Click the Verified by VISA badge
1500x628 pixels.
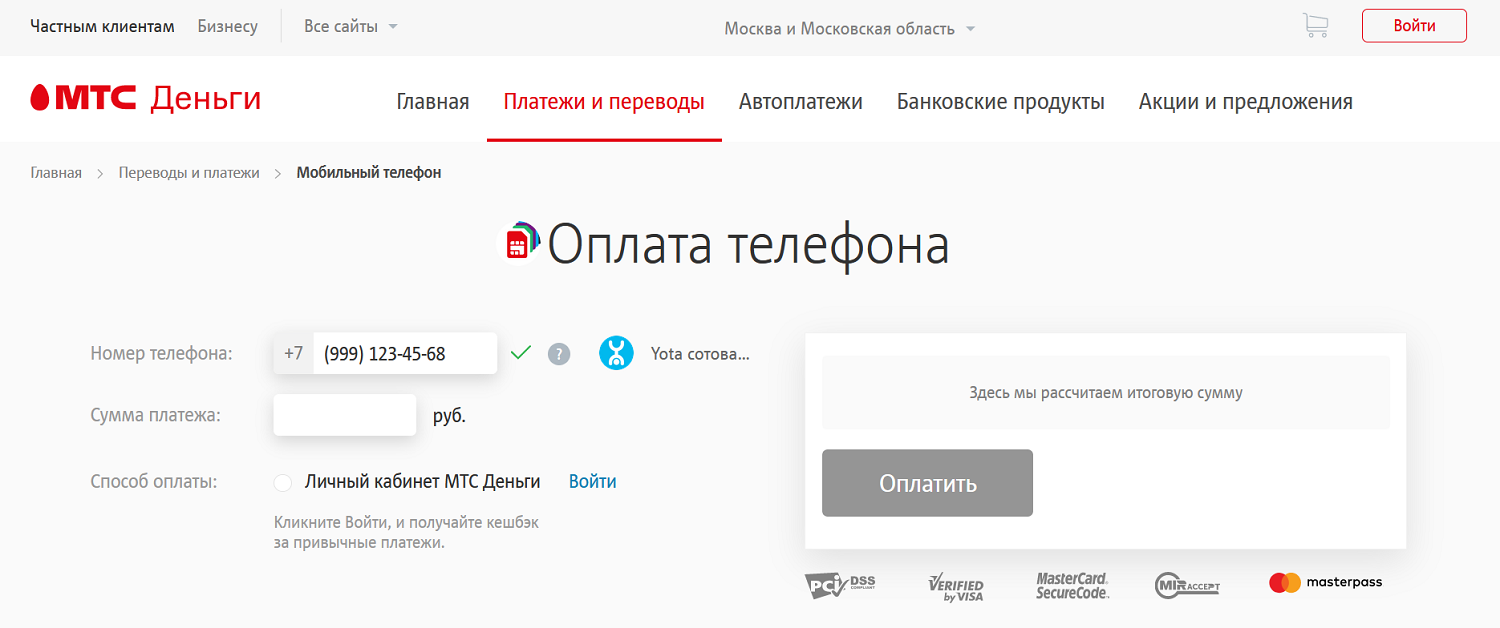tap(956, 585)
